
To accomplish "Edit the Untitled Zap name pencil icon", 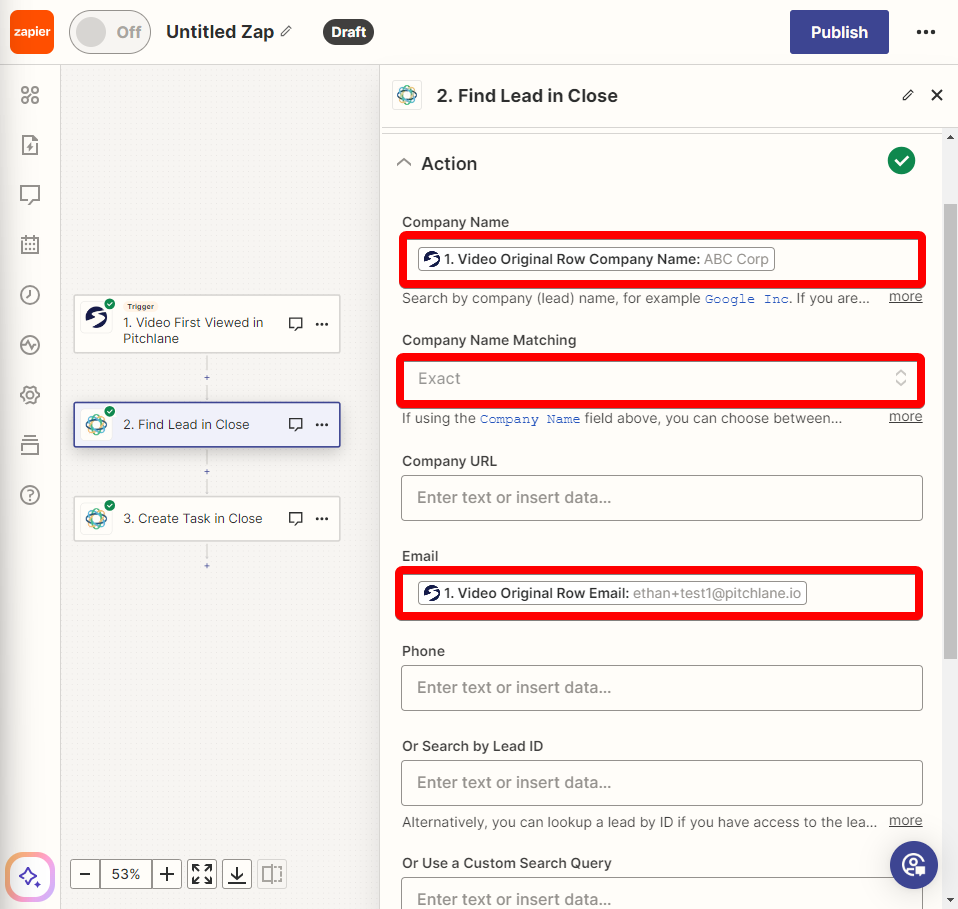I will click(x=286, y=31).
